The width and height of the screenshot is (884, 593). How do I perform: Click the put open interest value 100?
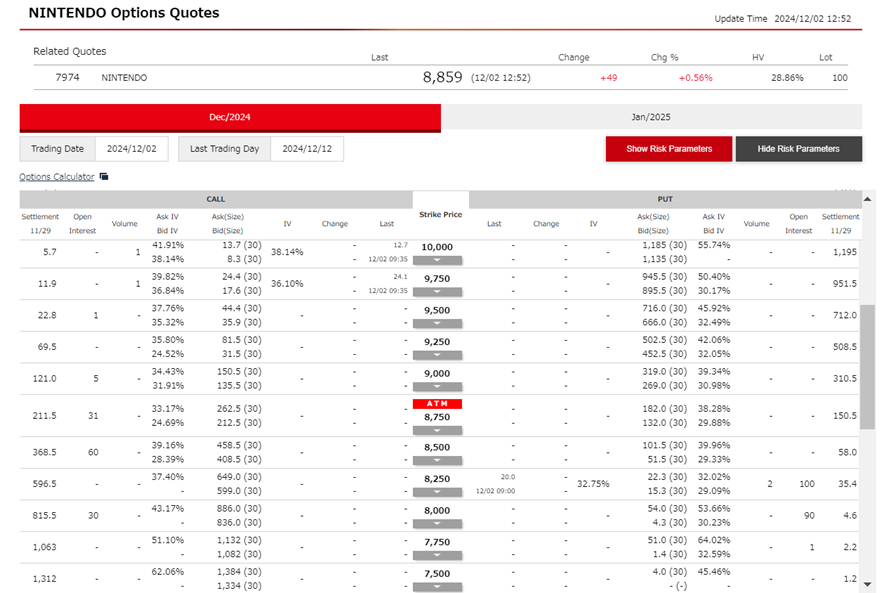(807, 484)
